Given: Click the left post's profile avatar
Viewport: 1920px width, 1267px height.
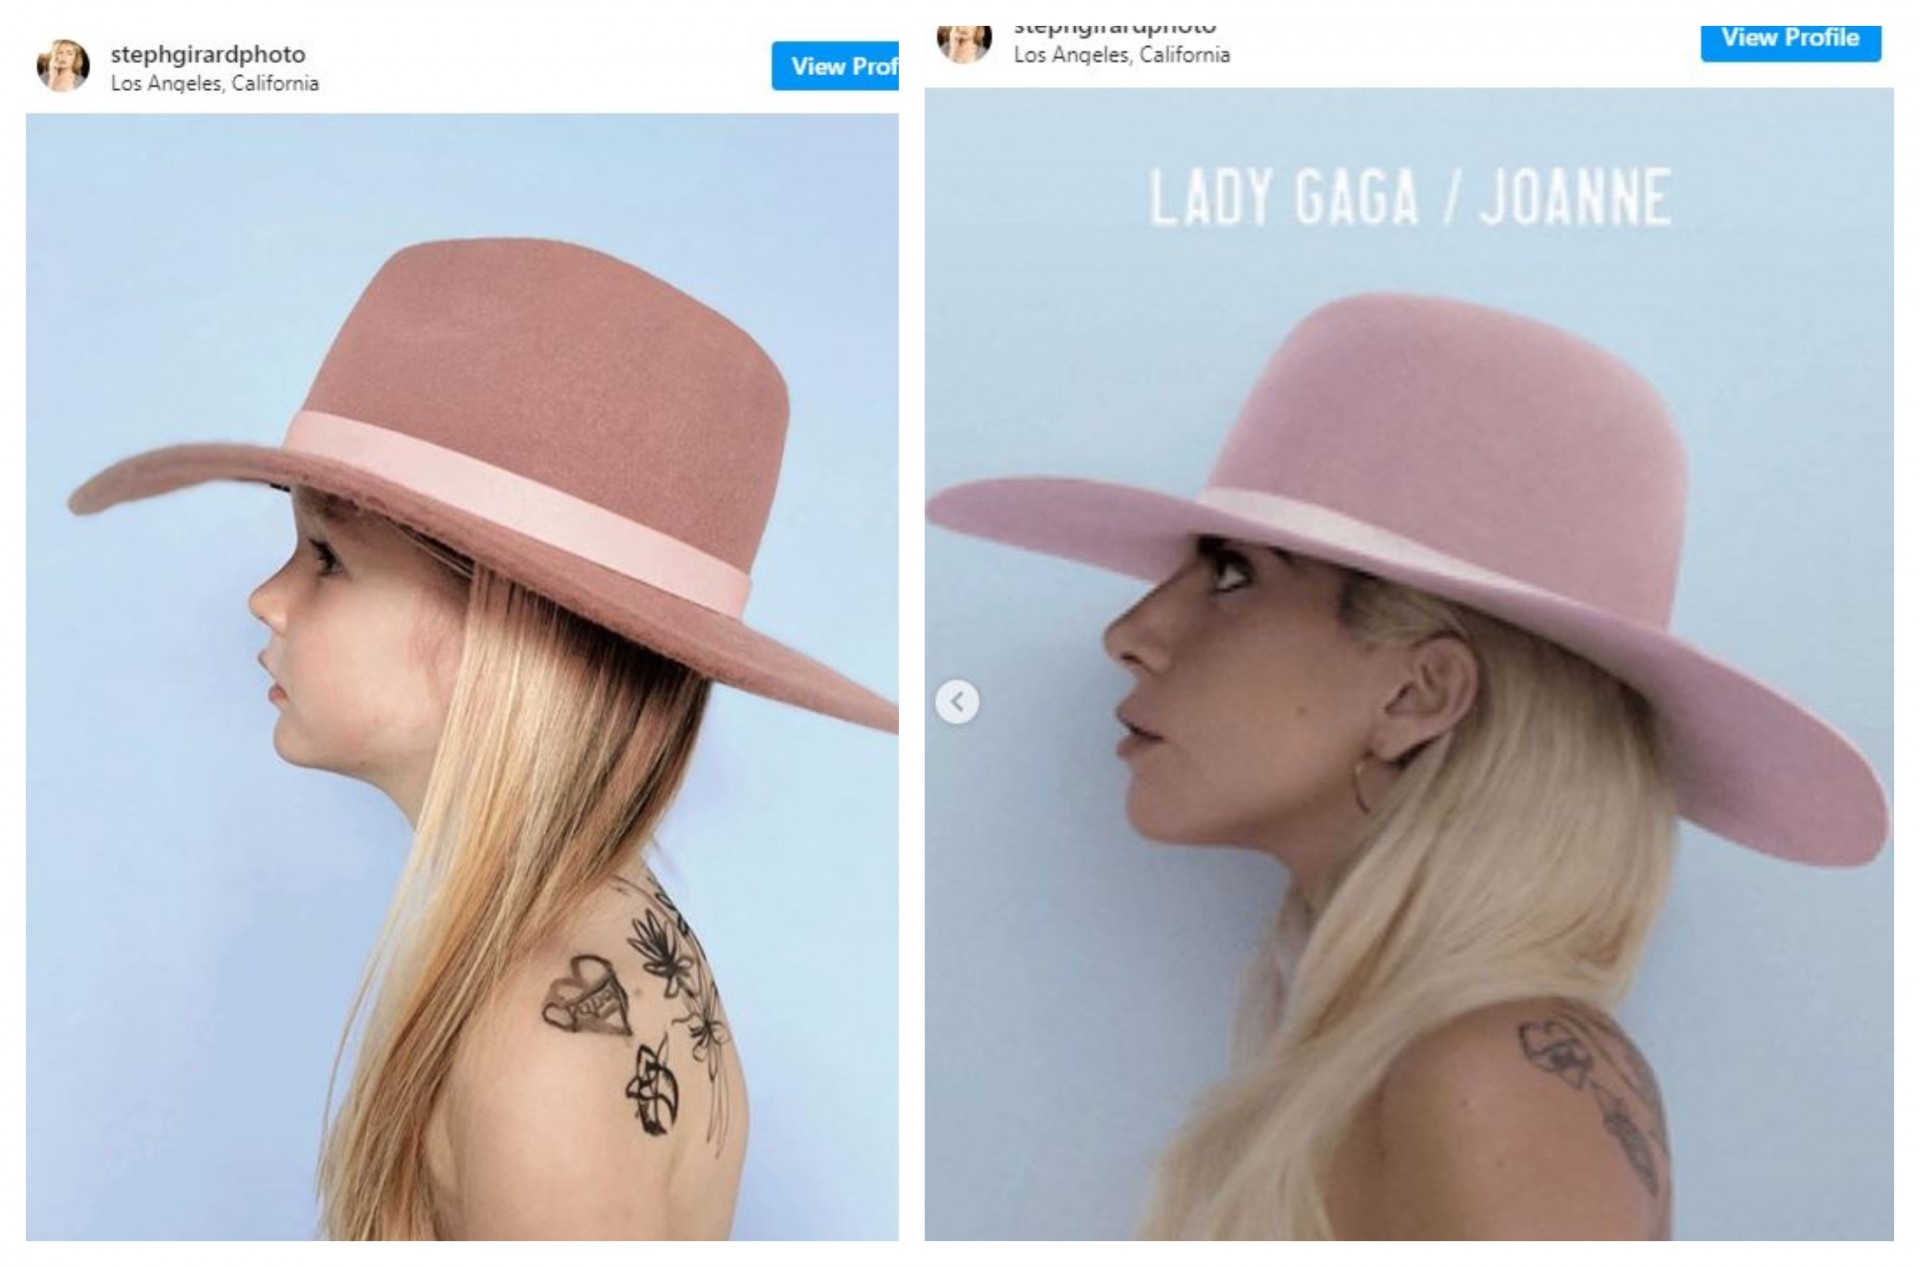Looking at the screenshot, I should pyautogui.click(x=63, y=66).
